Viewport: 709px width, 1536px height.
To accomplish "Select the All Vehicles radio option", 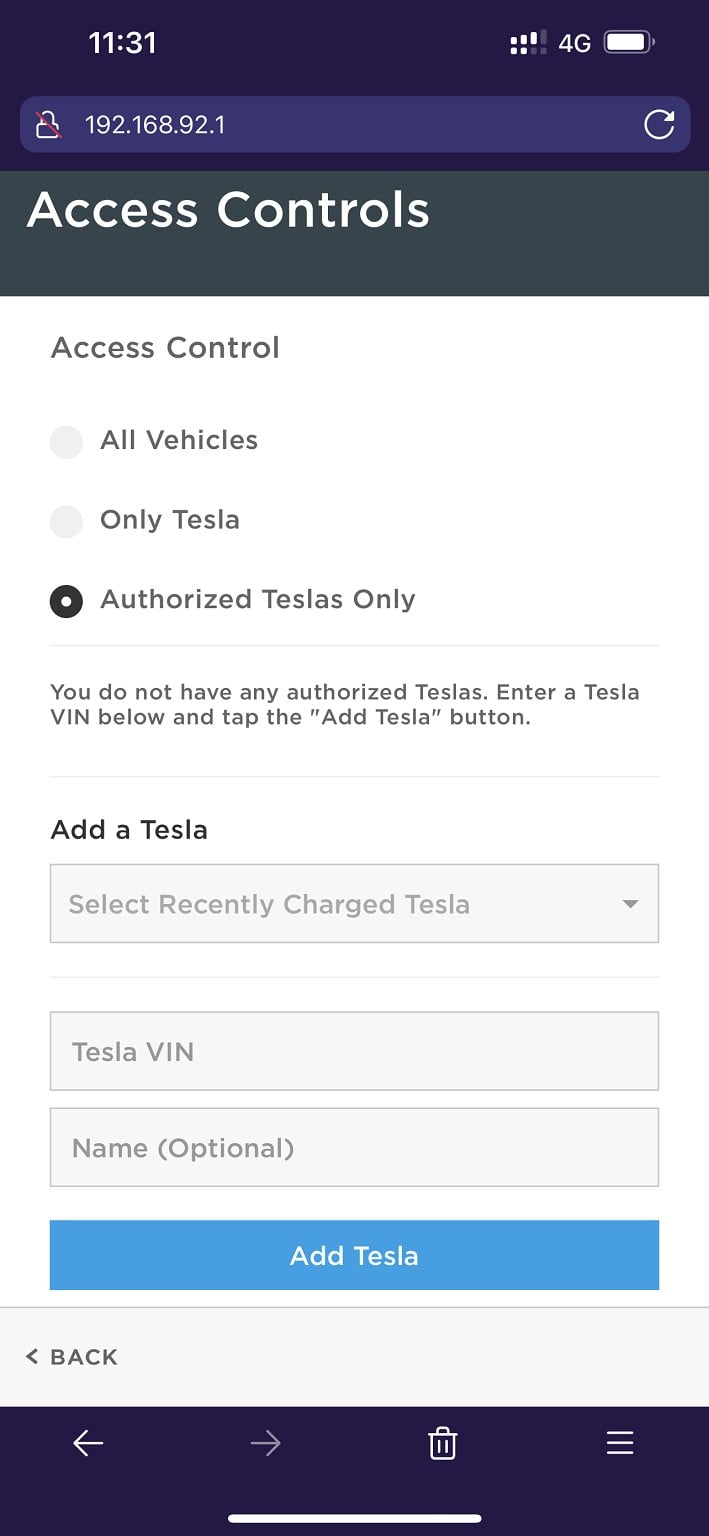I will coord(66,441).
